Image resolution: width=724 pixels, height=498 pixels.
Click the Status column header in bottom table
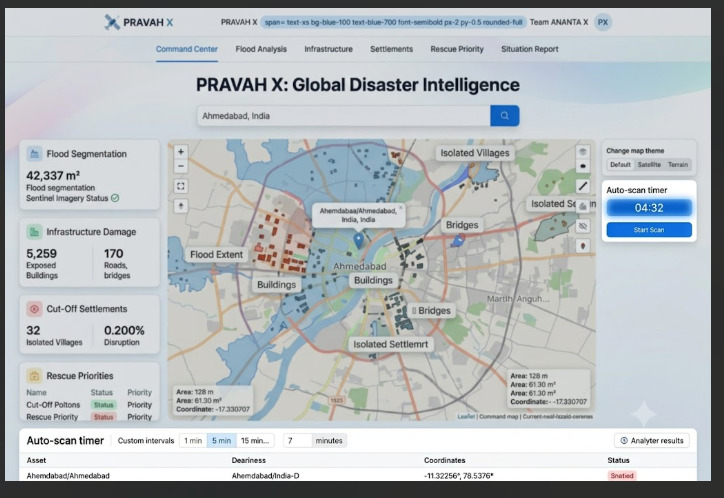point(618,460)
